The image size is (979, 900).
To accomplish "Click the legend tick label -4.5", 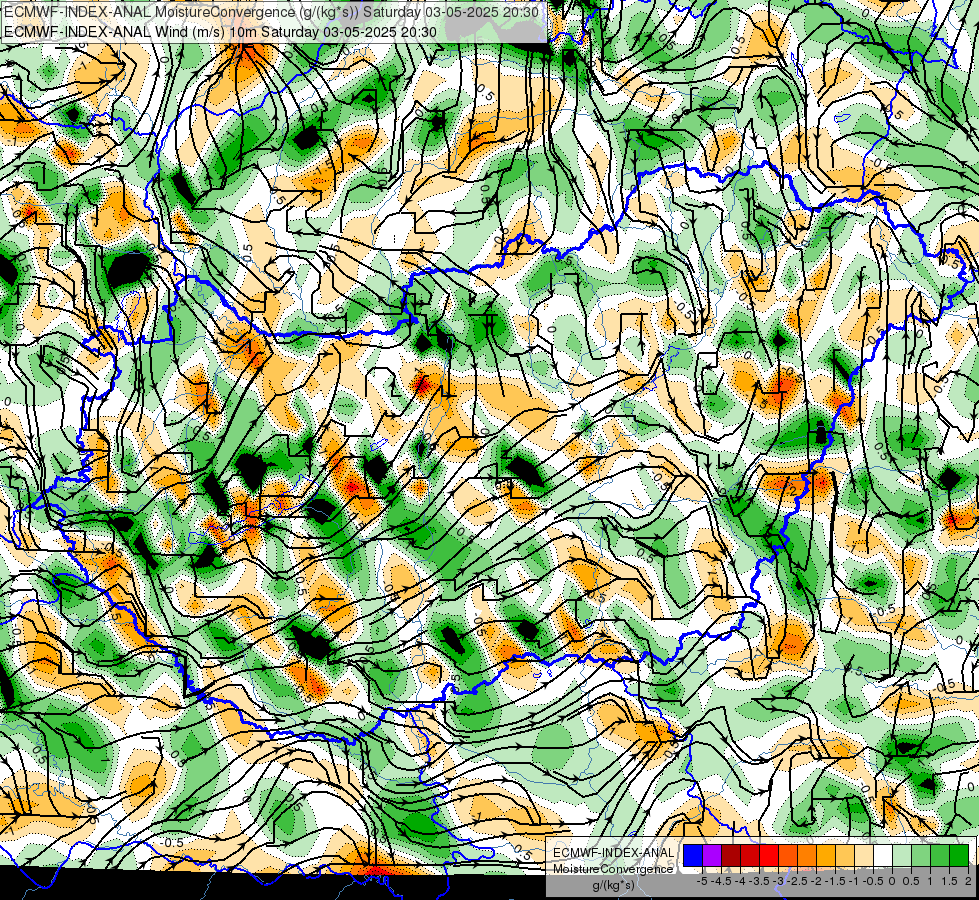I will pyautogui.click(x=721, y=881).
